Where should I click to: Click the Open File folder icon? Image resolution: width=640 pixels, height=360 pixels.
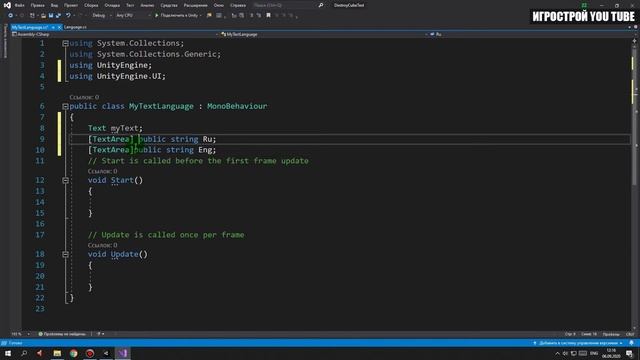[43, 16]
